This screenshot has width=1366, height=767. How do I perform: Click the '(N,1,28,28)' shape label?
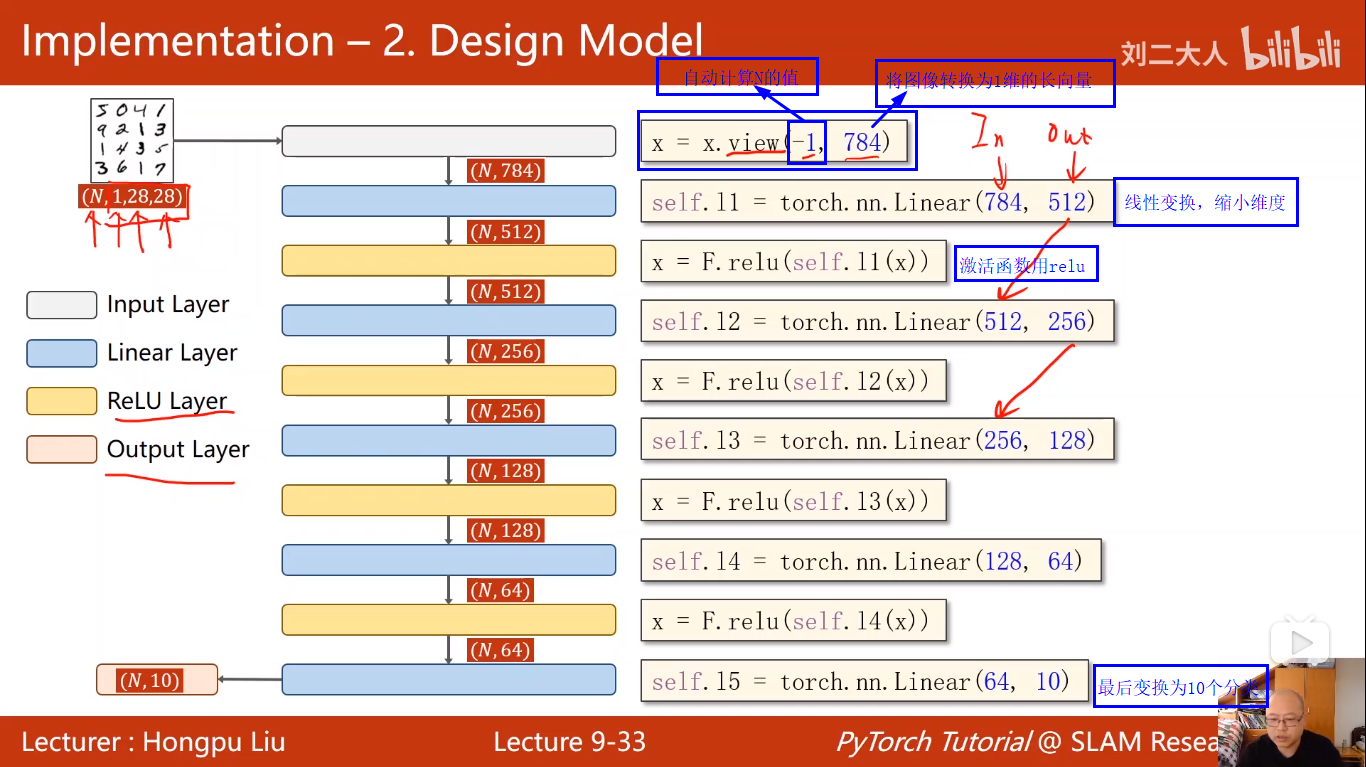[134, 197]
